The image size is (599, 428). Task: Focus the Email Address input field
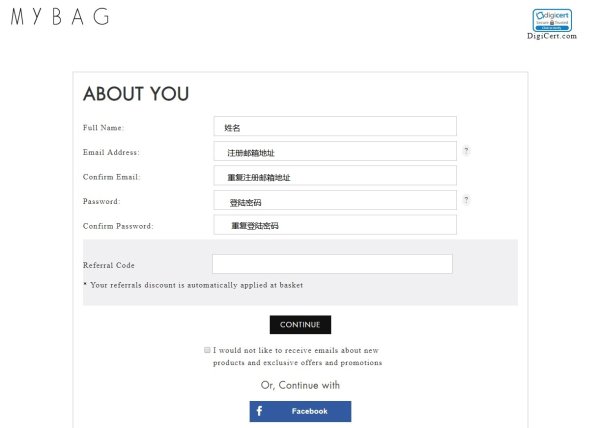coord(335,151)
